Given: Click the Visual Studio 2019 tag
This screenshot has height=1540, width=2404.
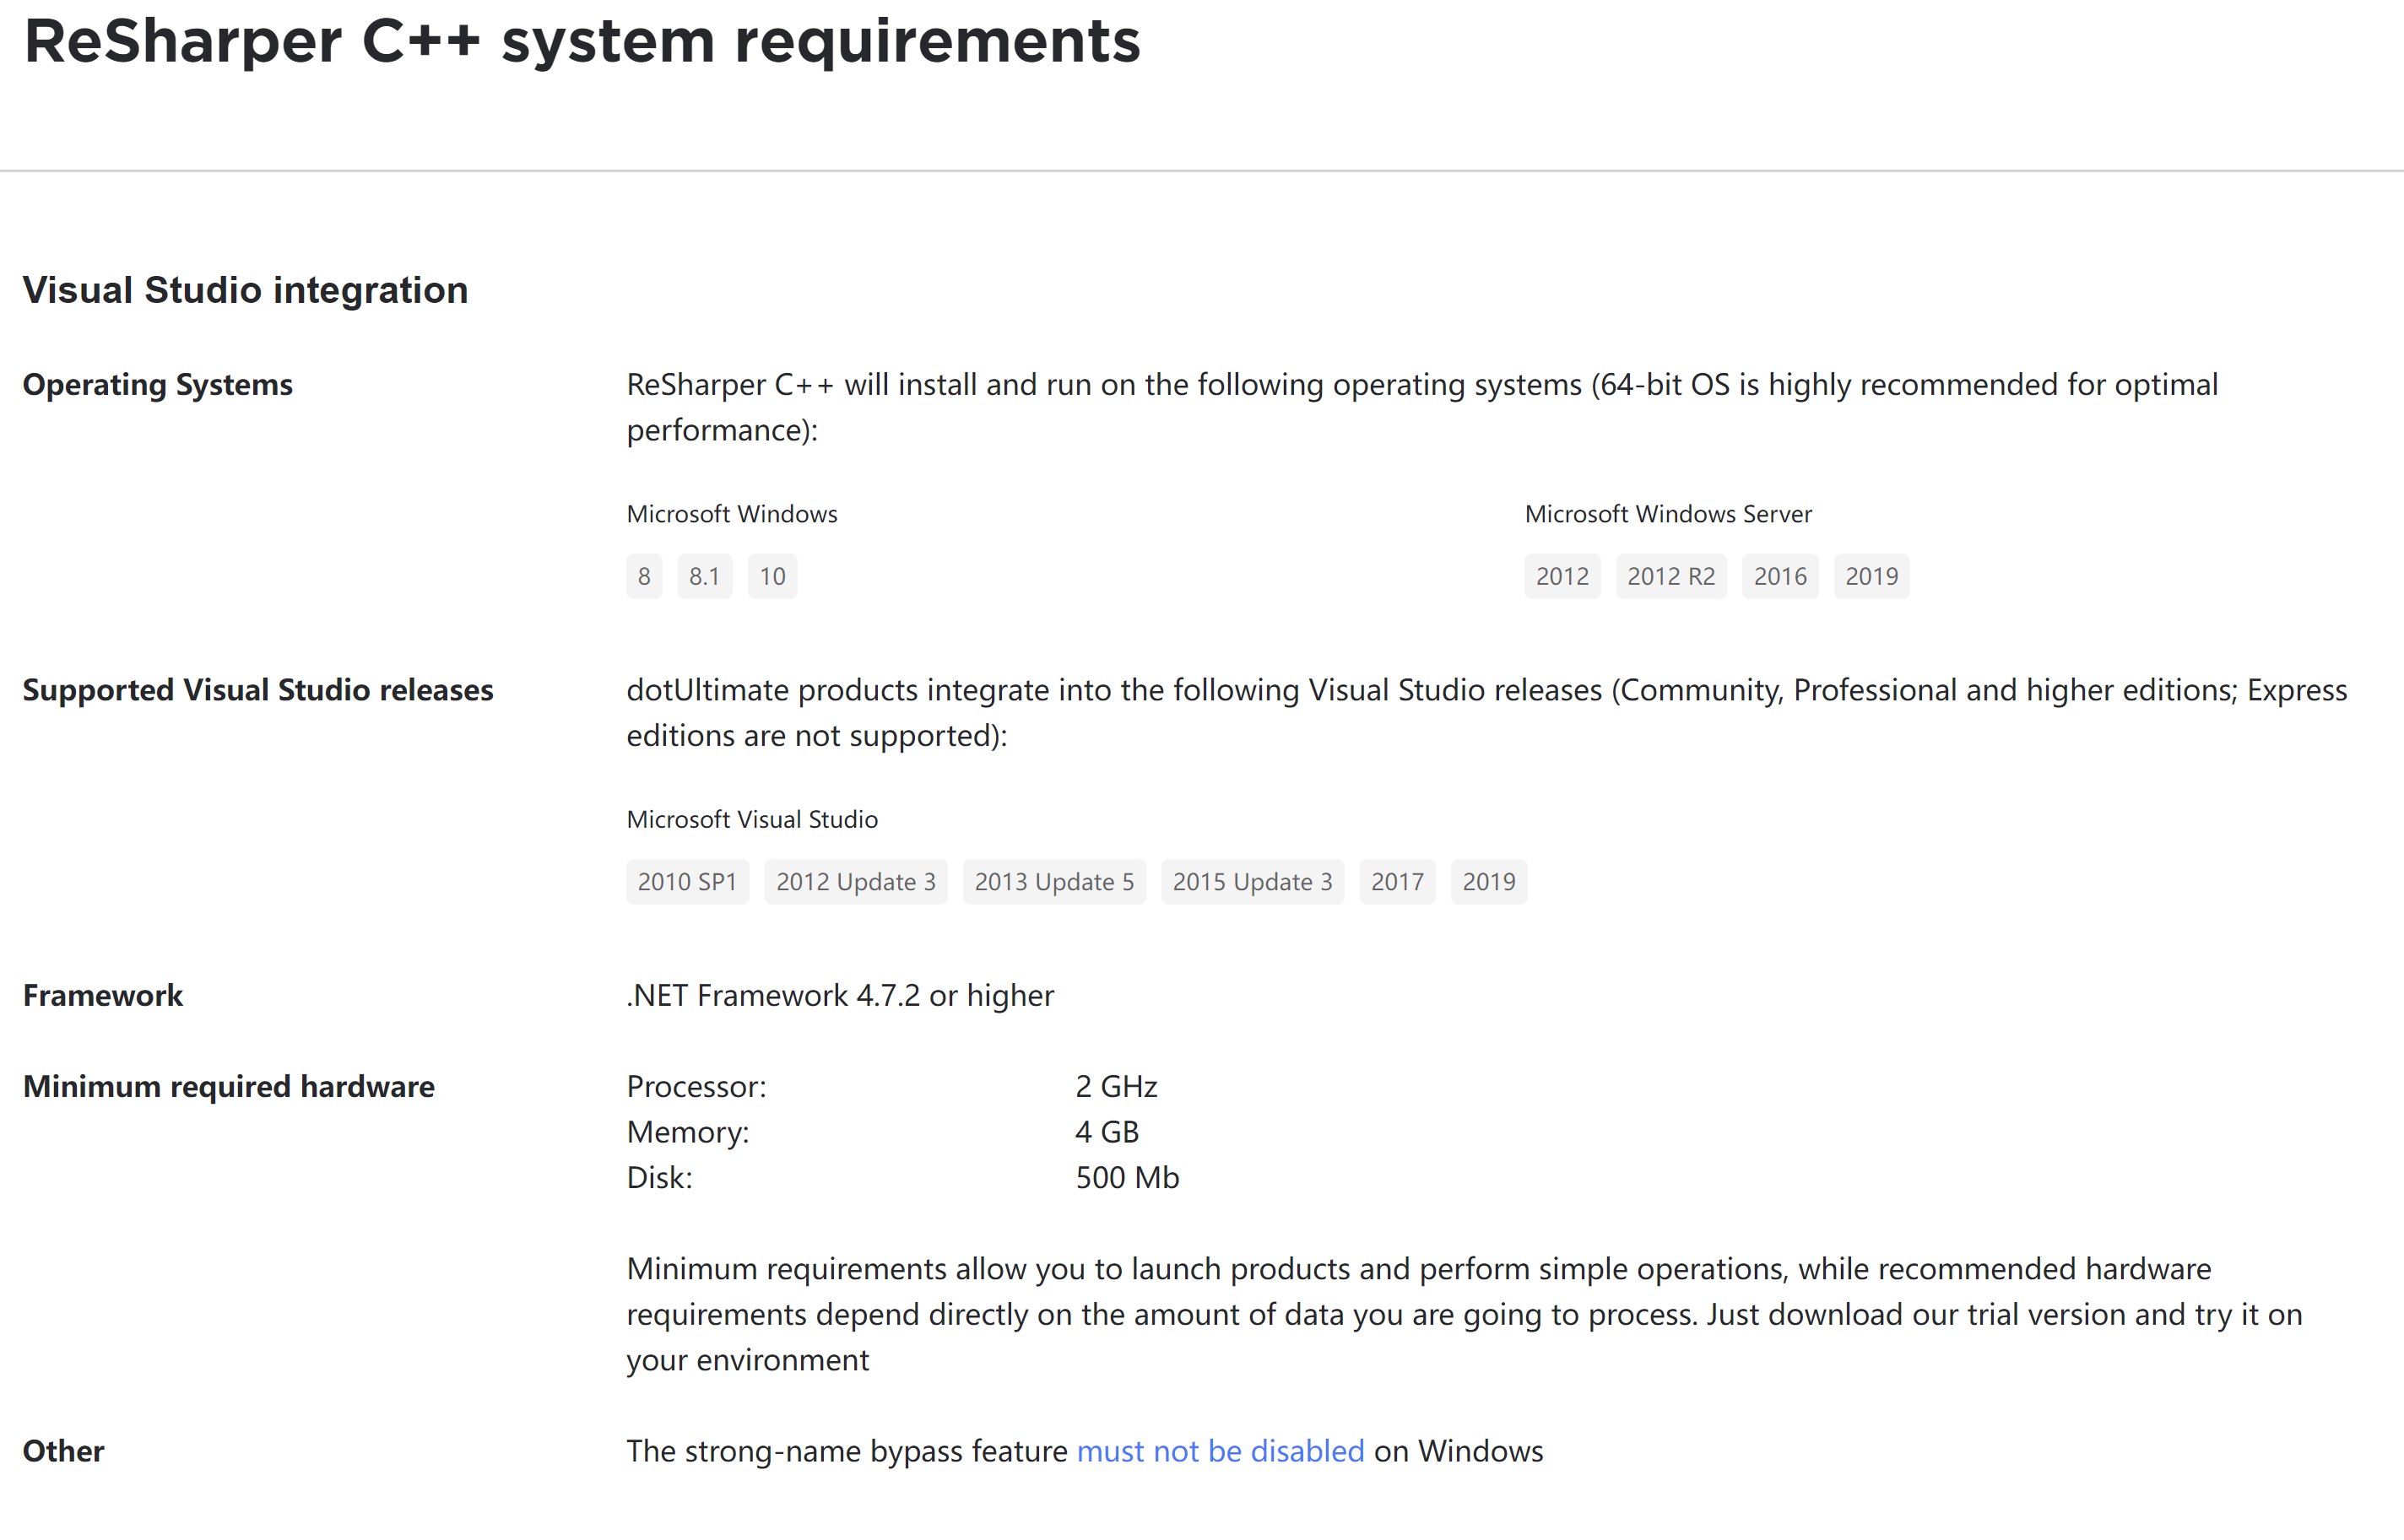Looking at the screenshot, I should (x=1489, y=882).
